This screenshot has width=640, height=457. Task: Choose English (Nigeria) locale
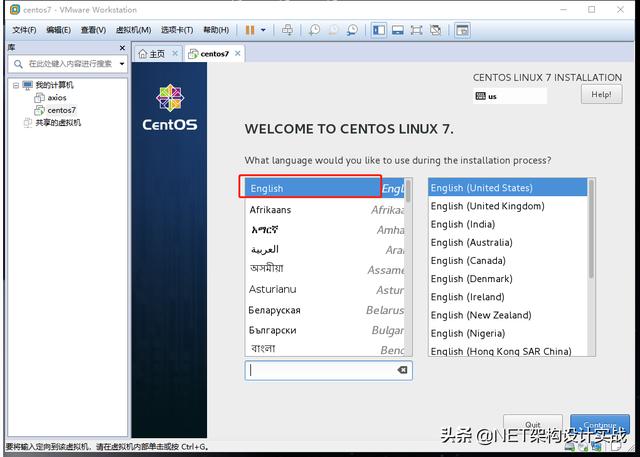508,333
